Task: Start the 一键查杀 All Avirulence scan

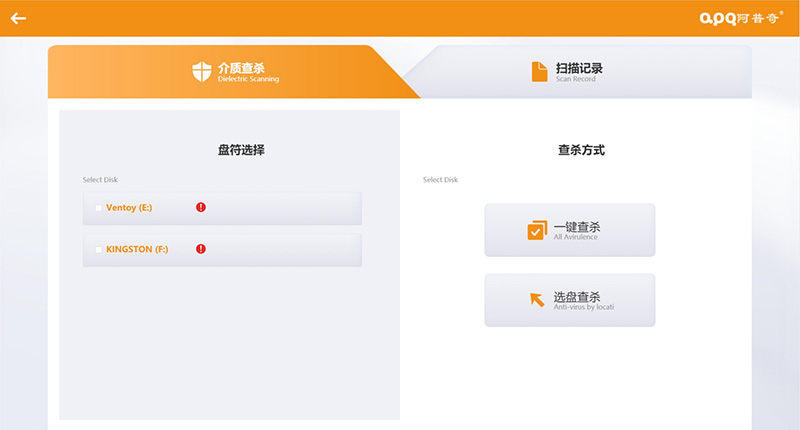Action: (570, 230)
